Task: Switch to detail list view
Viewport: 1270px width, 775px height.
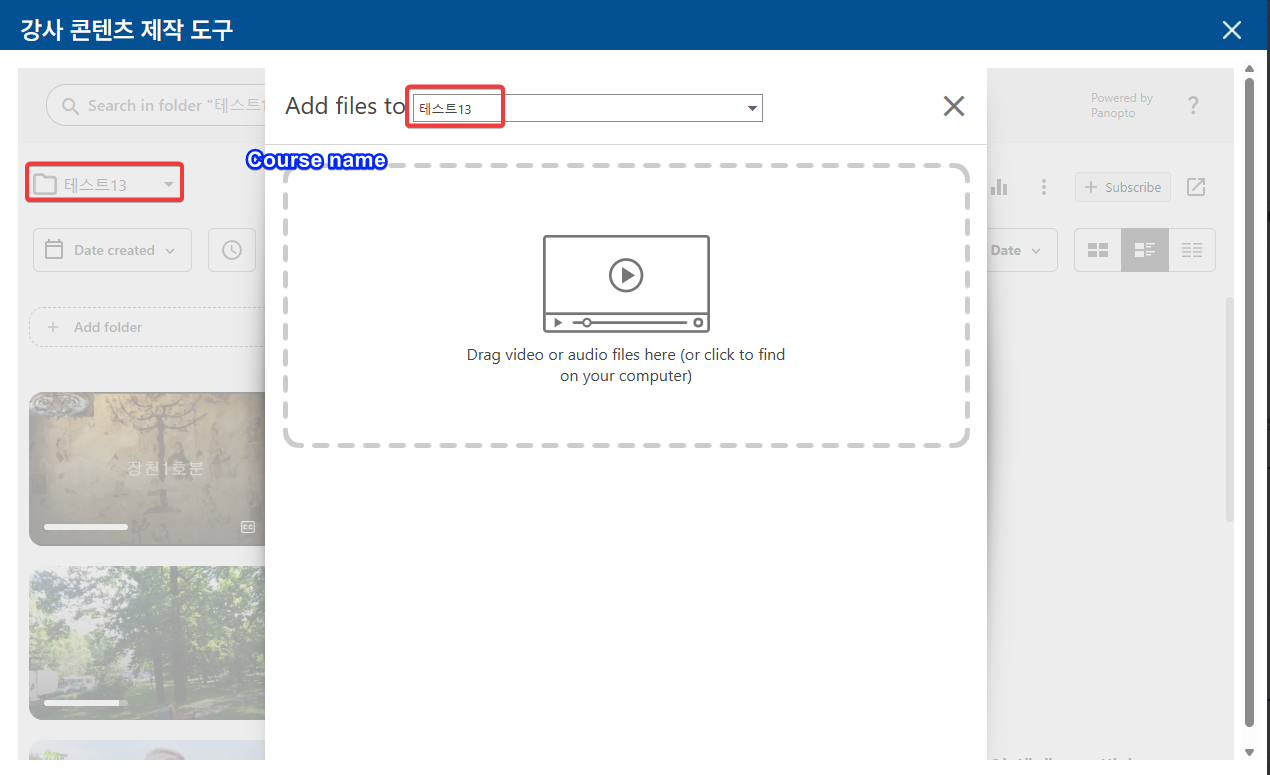Action: [x=1145, y=250]
